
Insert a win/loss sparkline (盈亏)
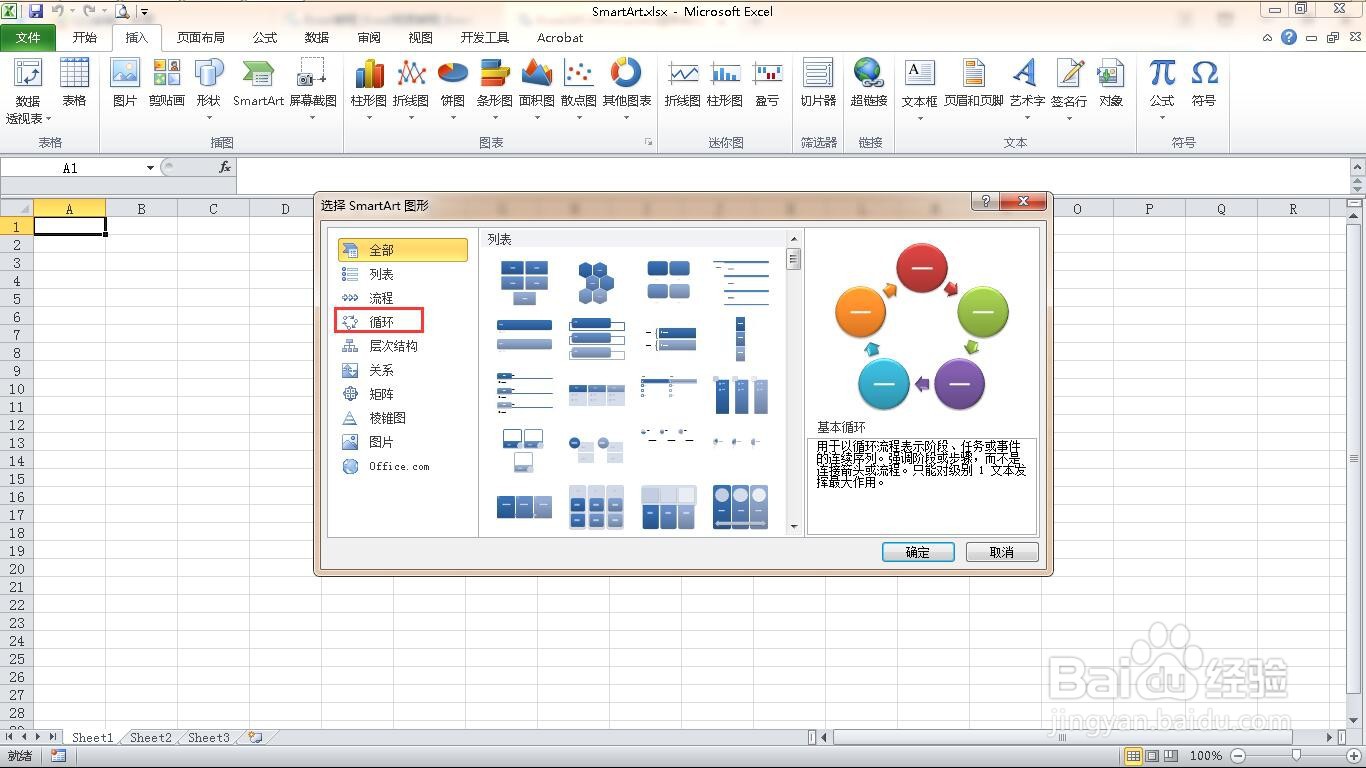point(767,83)
